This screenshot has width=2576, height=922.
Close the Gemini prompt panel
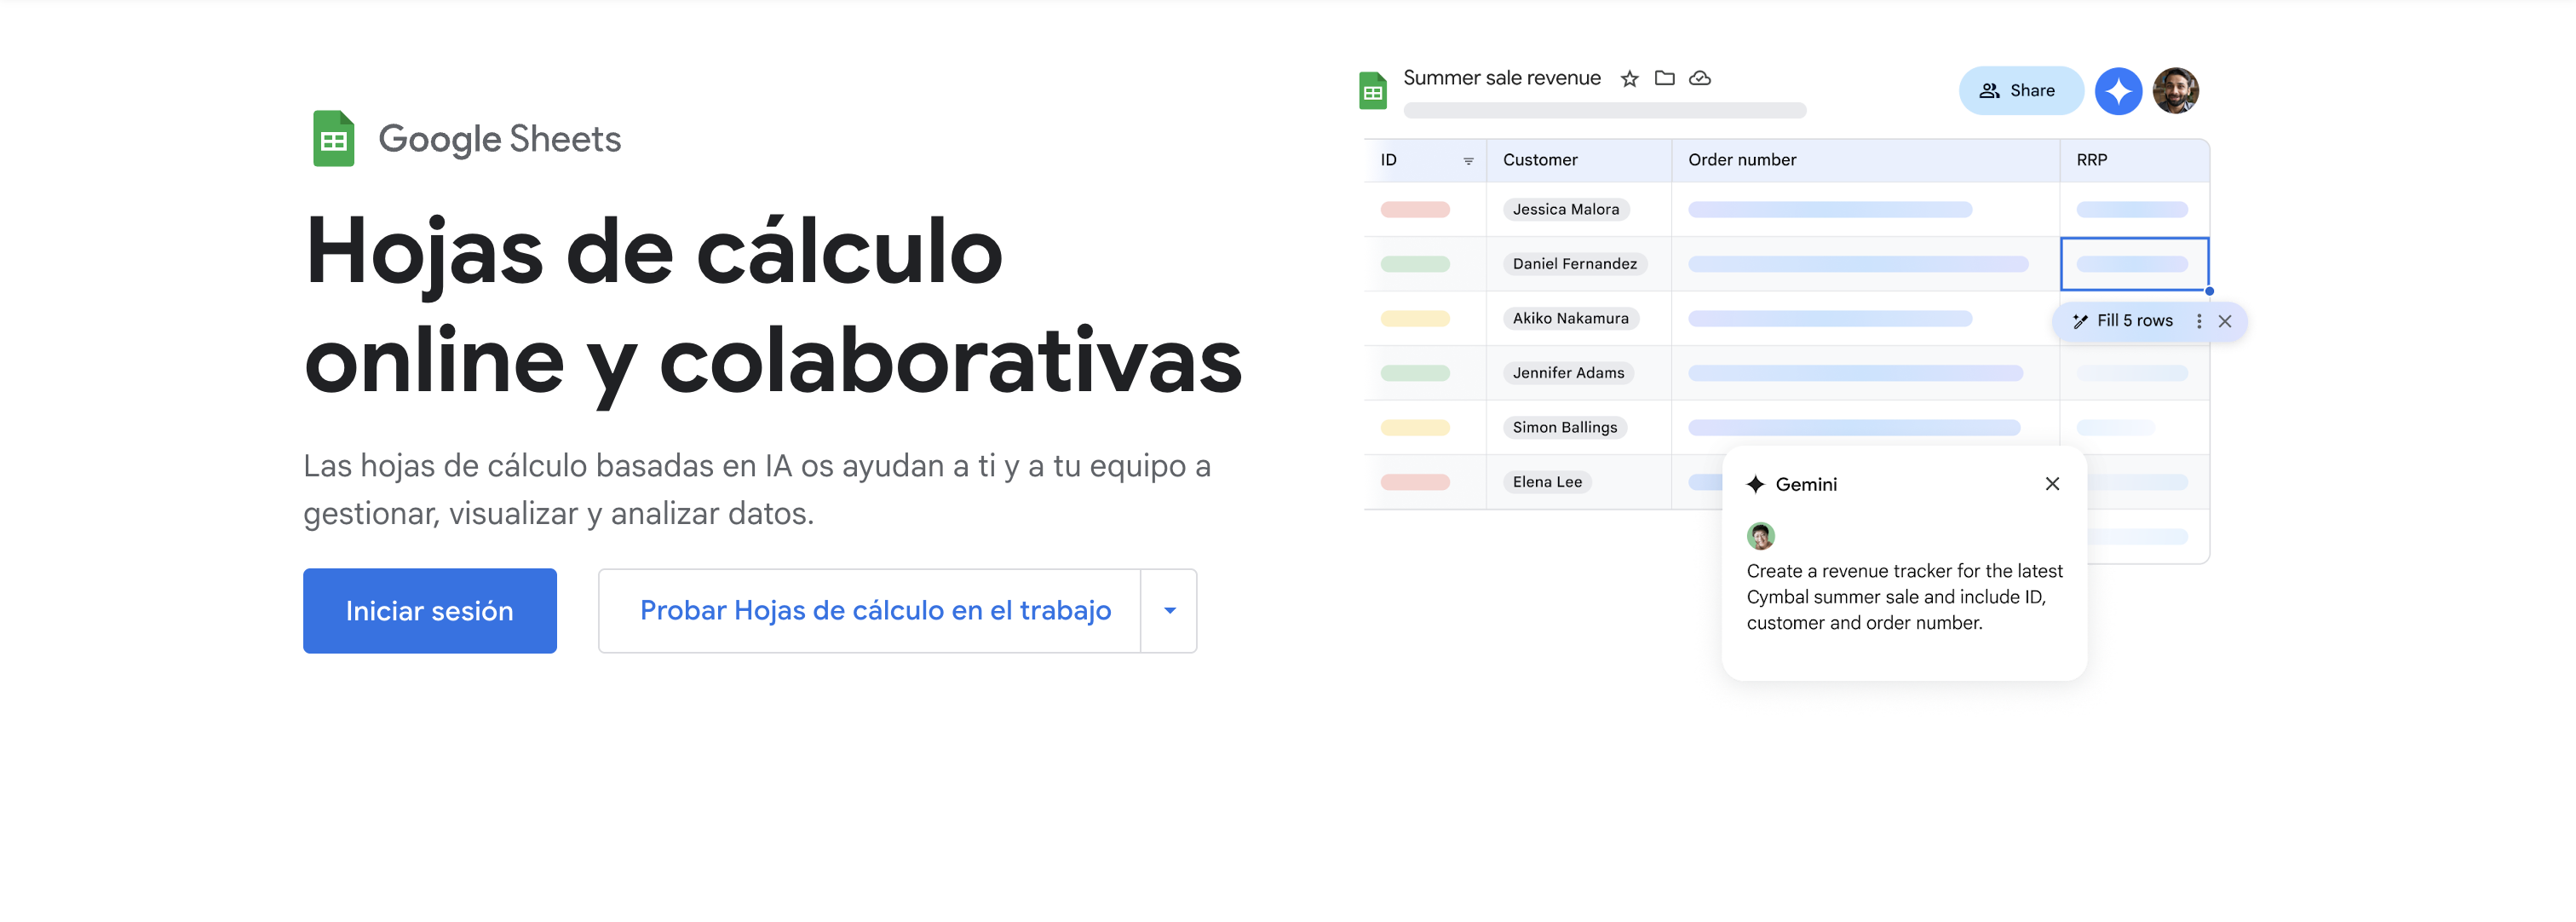[2052, 484]
